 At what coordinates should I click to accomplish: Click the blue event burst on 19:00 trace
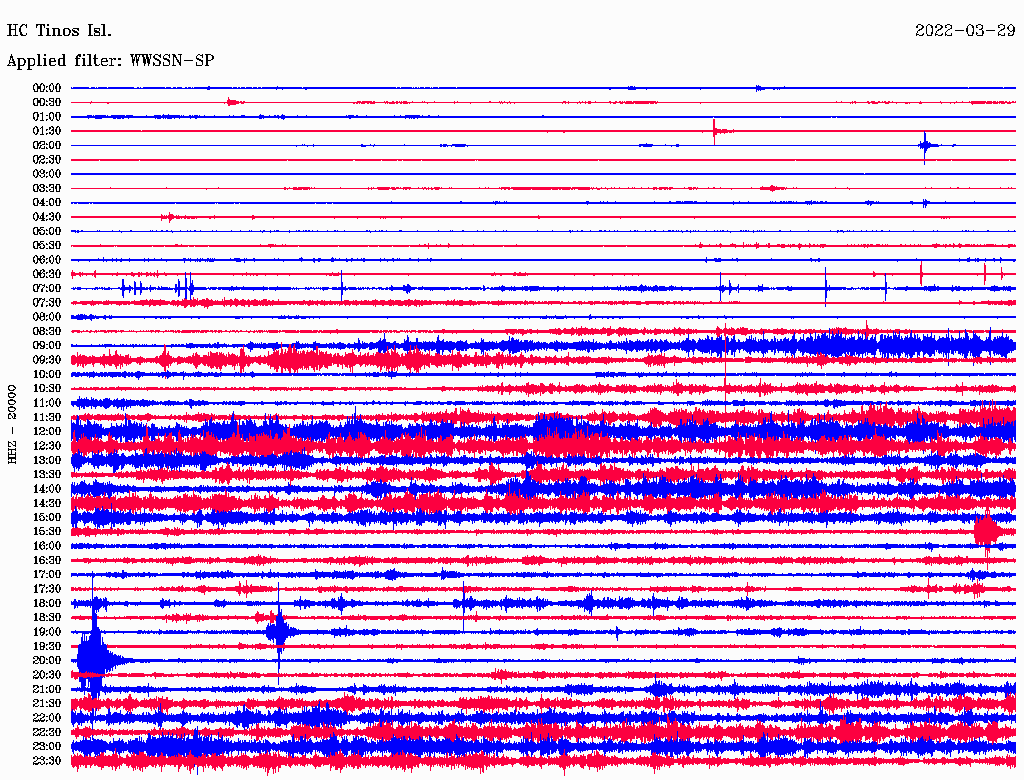pos(280,632)
